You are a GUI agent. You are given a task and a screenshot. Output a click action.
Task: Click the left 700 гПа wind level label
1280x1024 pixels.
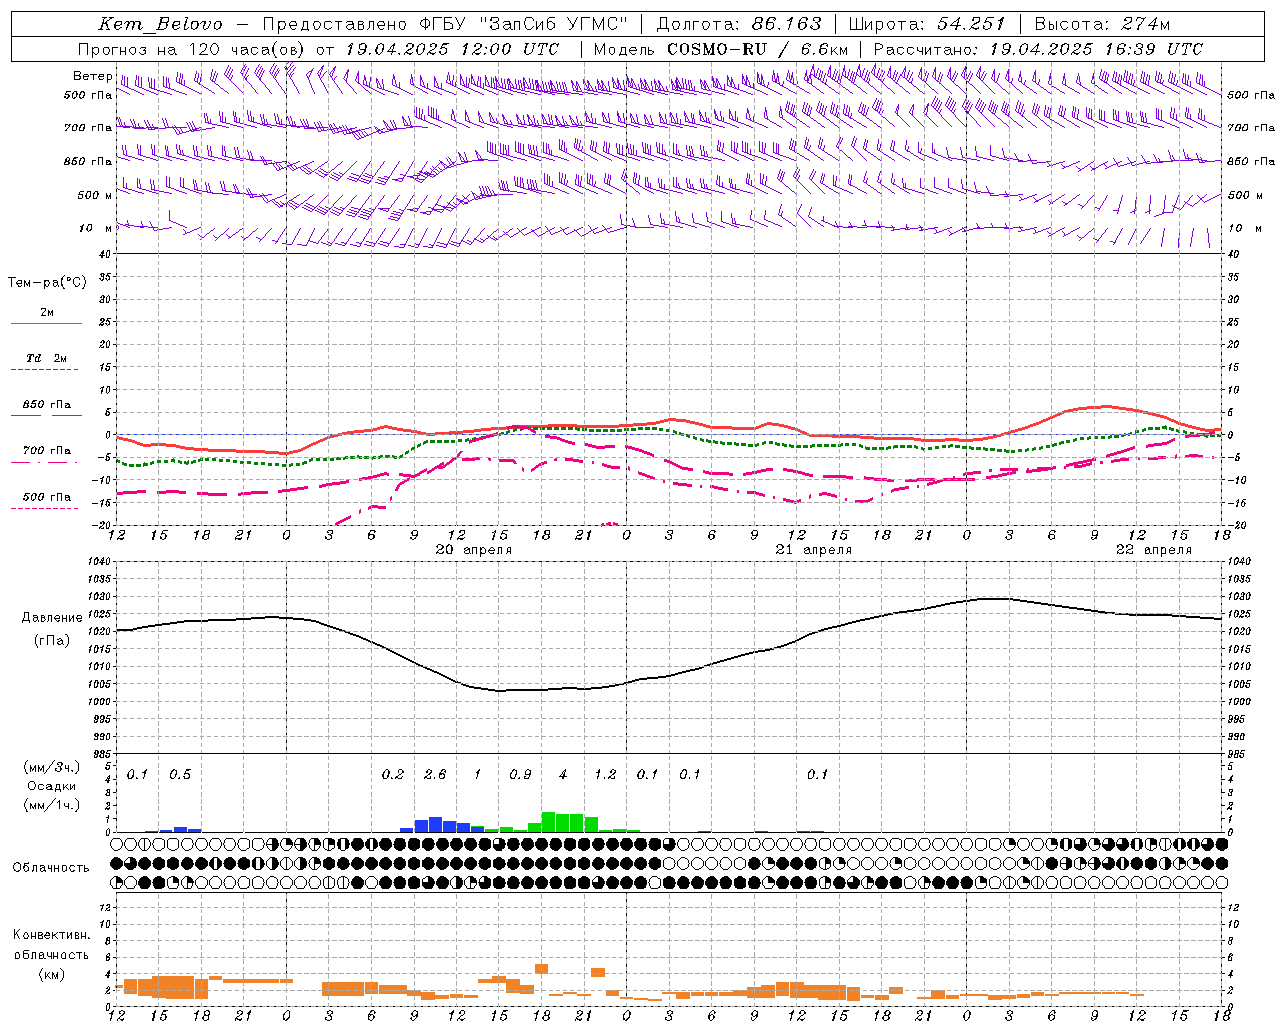pyautogui.click(x=87, y=128)
